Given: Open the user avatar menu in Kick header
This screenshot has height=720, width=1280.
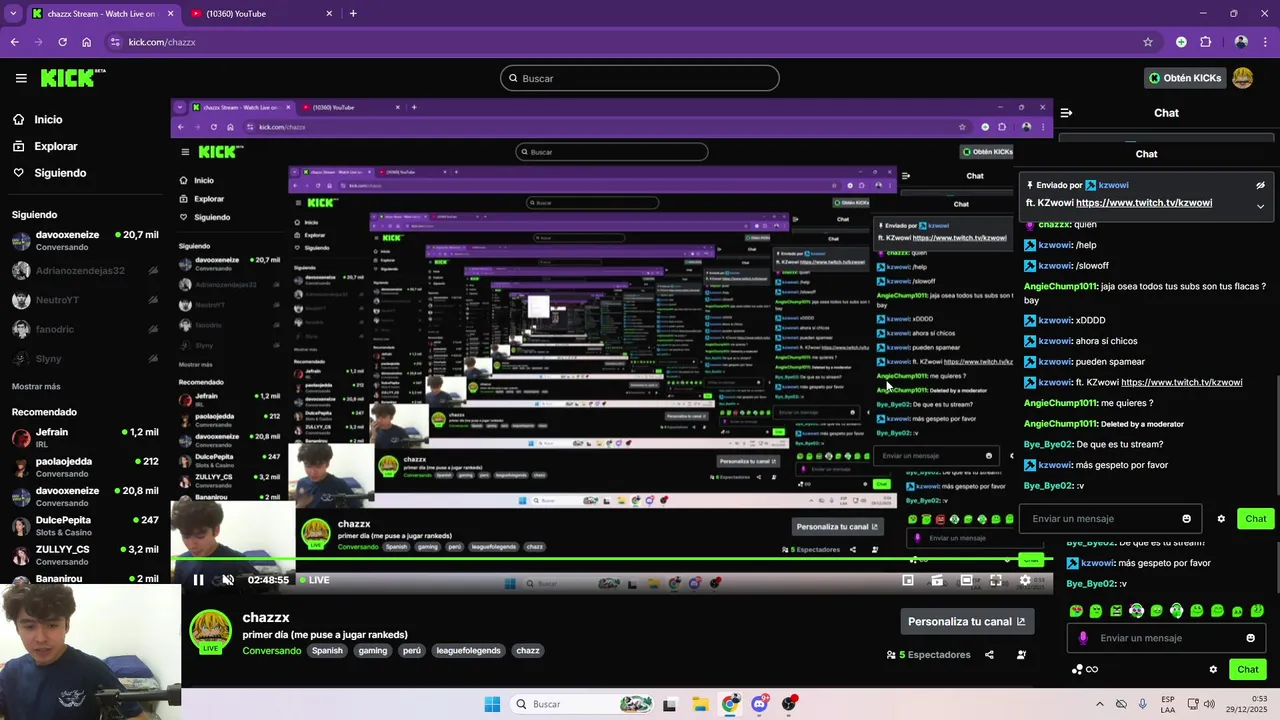Looking at the screenshot, I should tap(1243, 78).
